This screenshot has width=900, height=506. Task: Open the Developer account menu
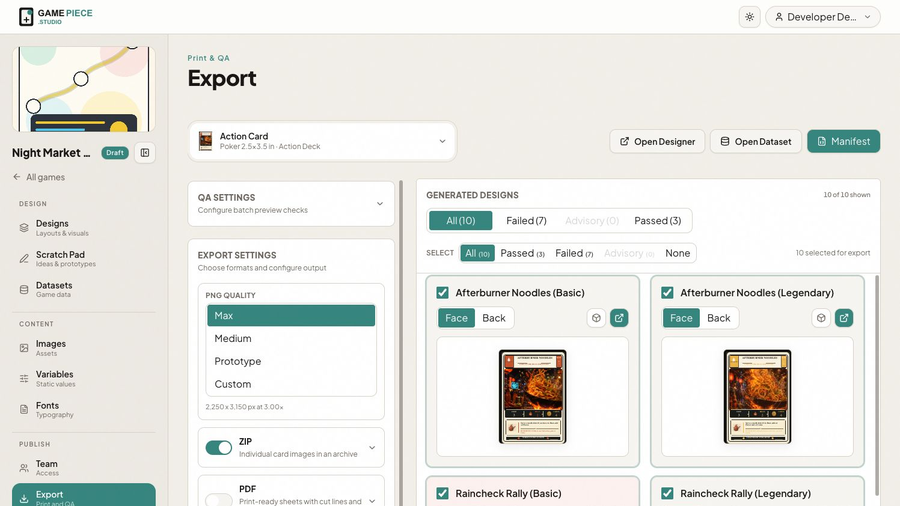click(823, 17)
